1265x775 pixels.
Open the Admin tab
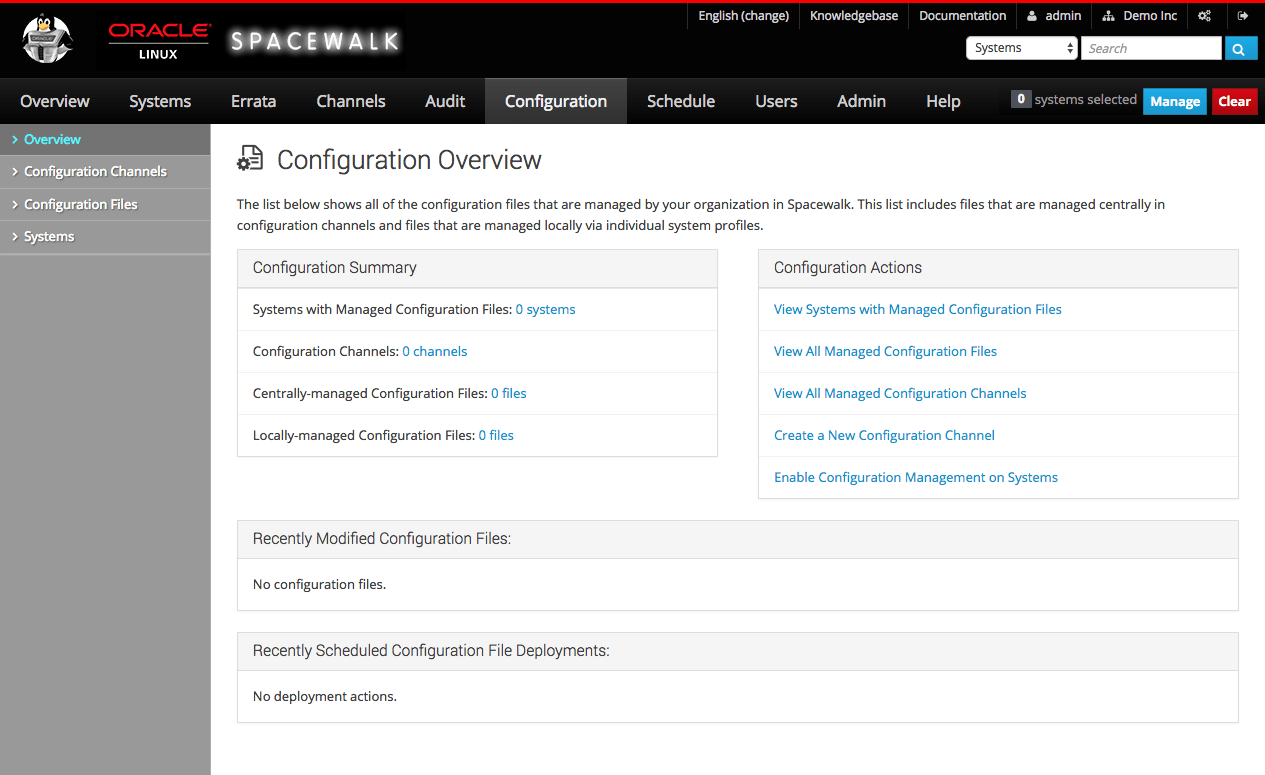861,101
